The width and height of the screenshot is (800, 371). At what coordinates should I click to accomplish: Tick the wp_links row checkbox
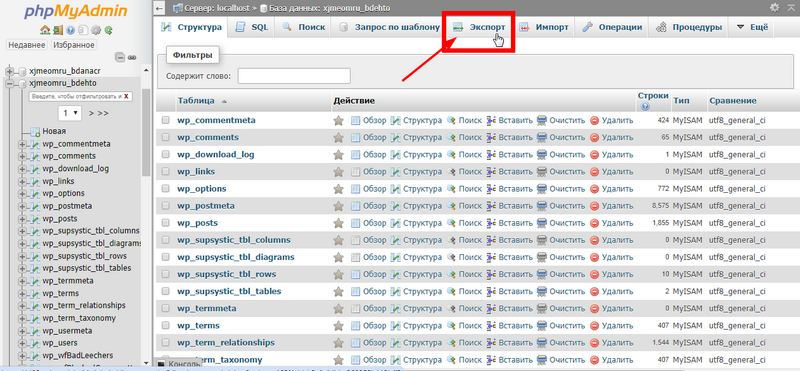point(165,171)
